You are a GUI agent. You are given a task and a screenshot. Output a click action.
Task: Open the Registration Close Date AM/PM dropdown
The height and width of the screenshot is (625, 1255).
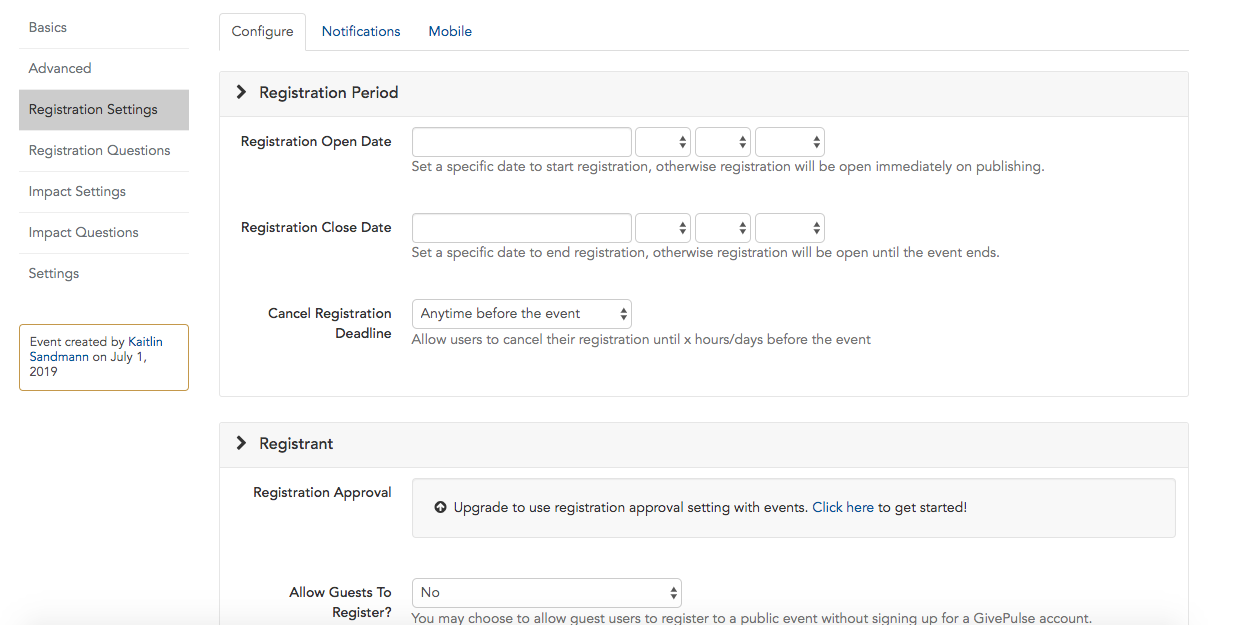click(x=790, y=228)
